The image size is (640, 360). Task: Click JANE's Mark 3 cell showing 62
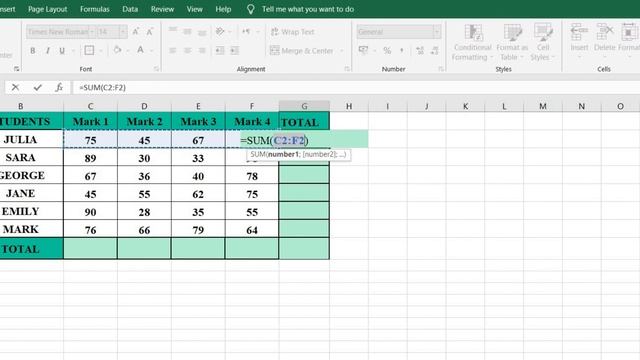[x=198, y=194]
